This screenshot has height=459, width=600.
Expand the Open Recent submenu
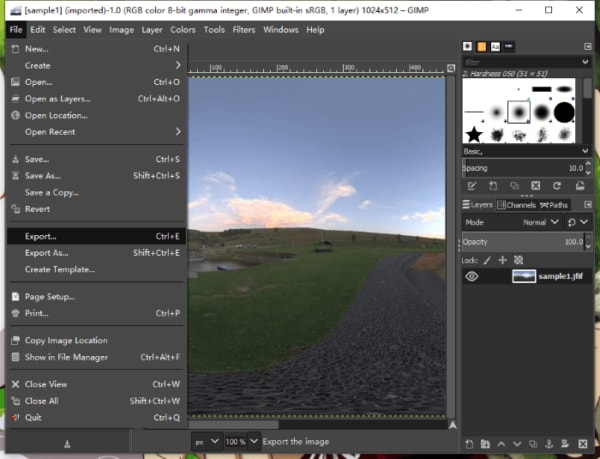coord(96,132)
